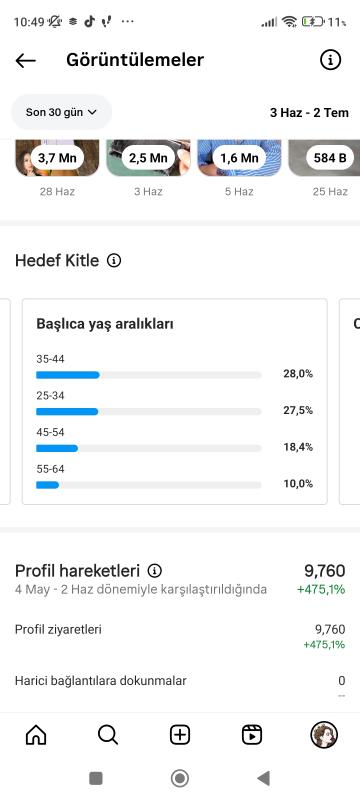Open info icon beside Görüntülemeler title
The height and width of the screenshot is (800, 360).
[x=330, y=60]
